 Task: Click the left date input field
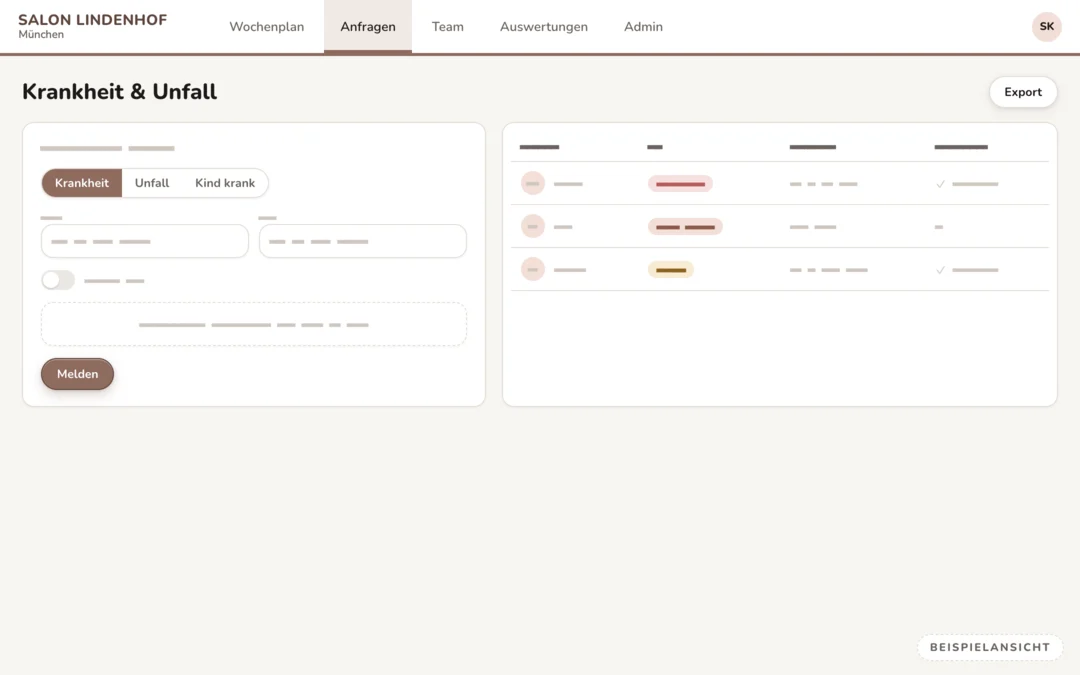145,241
